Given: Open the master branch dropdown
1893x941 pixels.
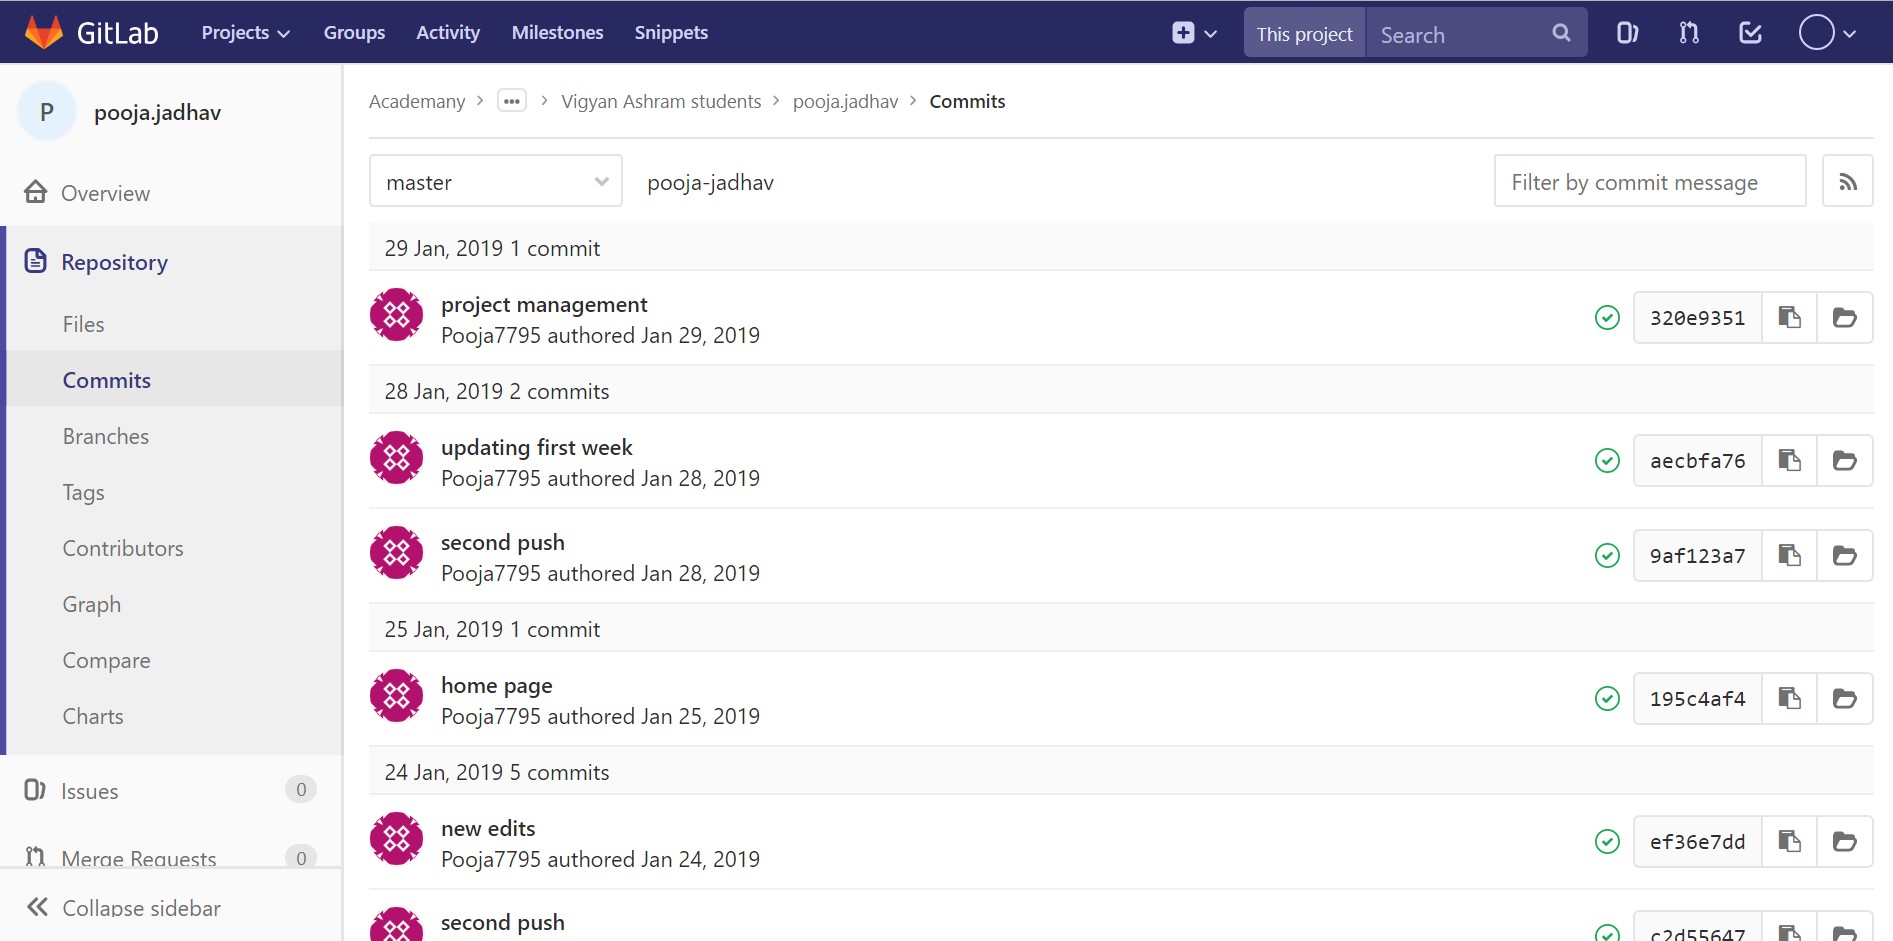Looking at the screenshot, I should (x=496, y=181).
